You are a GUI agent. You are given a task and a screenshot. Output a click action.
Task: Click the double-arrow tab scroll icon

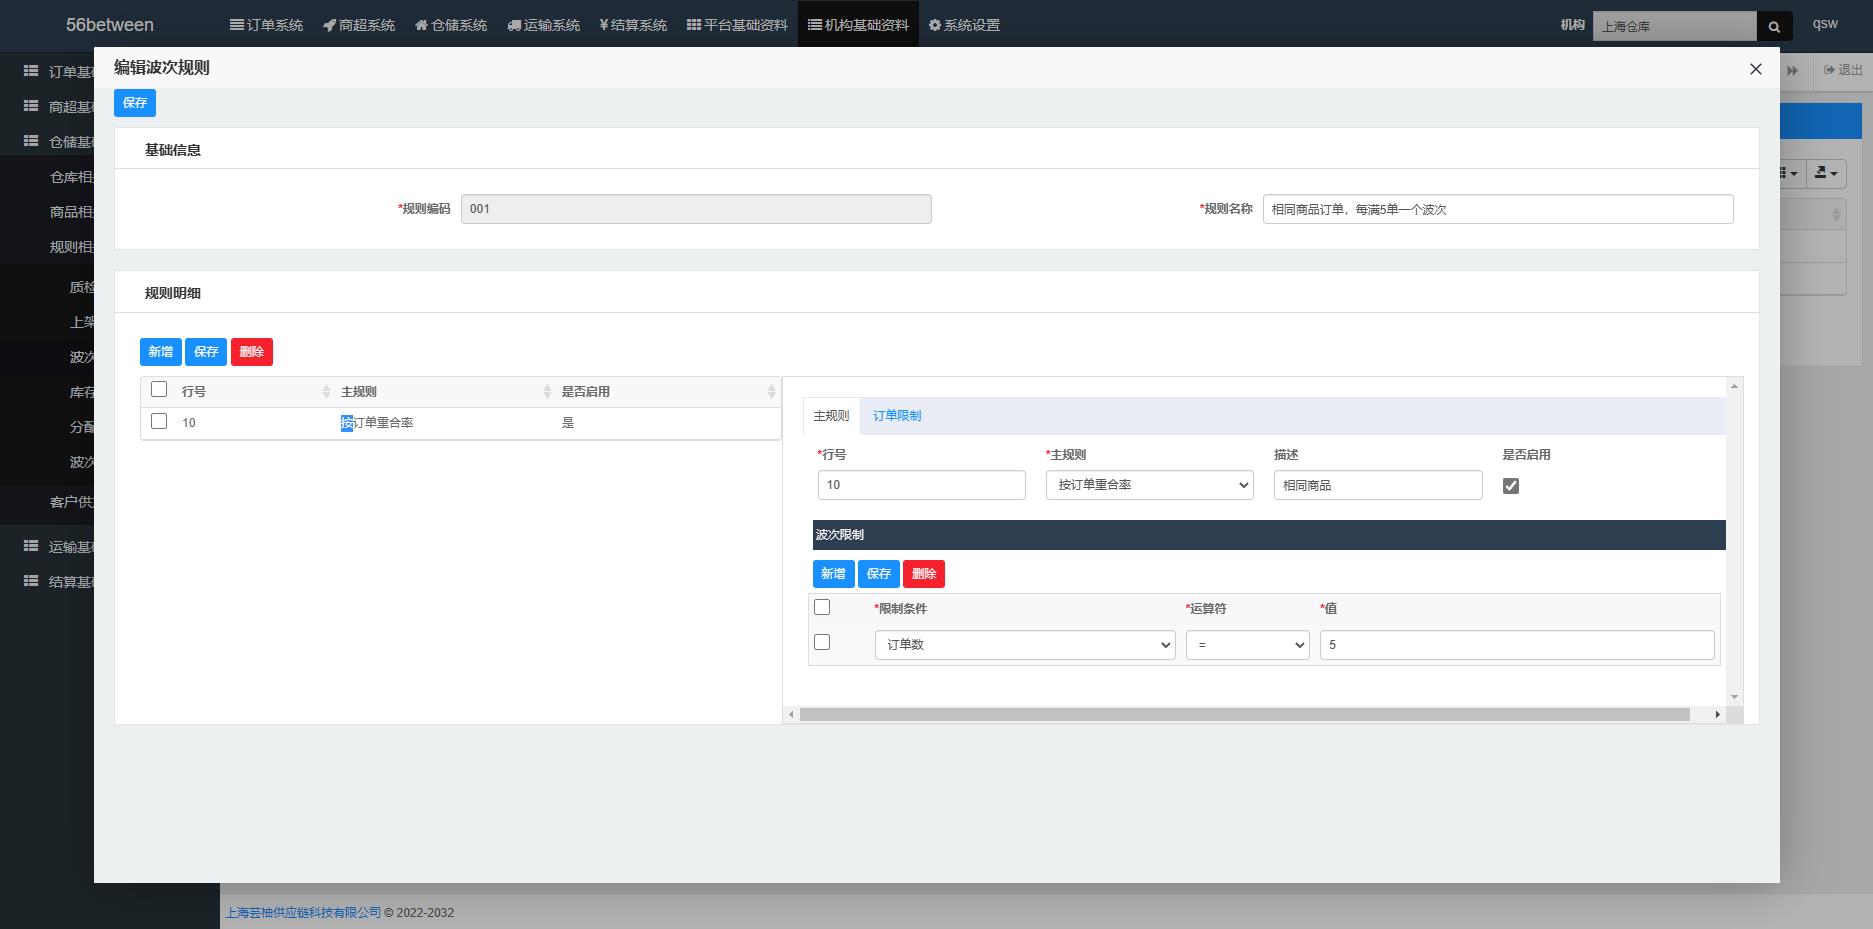click(x=1793, y=71)
